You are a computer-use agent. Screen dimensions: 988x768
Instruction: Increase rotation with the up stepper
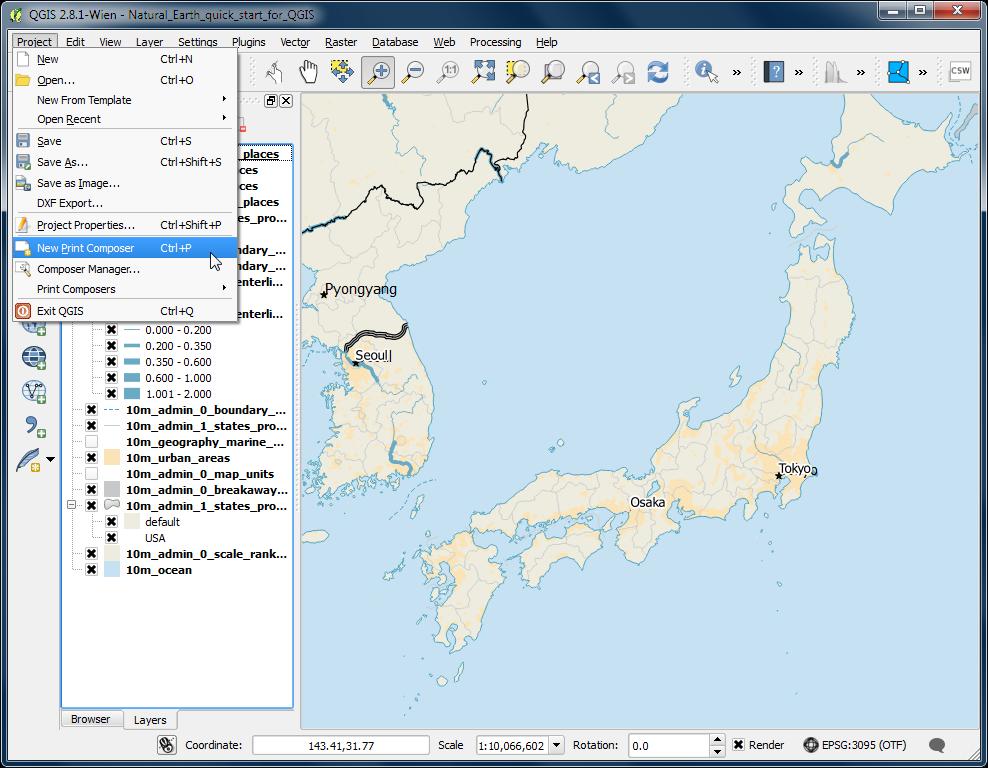tap(717, 740)
